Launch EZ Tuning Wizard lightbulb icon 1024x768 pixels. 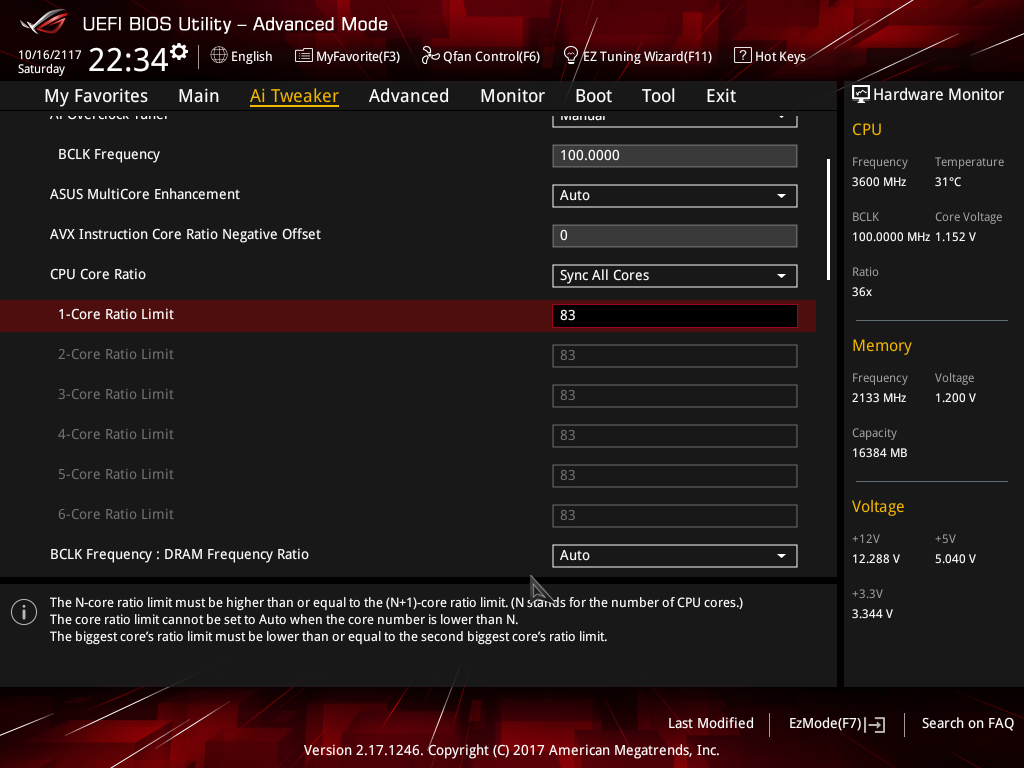coord(571,56)
